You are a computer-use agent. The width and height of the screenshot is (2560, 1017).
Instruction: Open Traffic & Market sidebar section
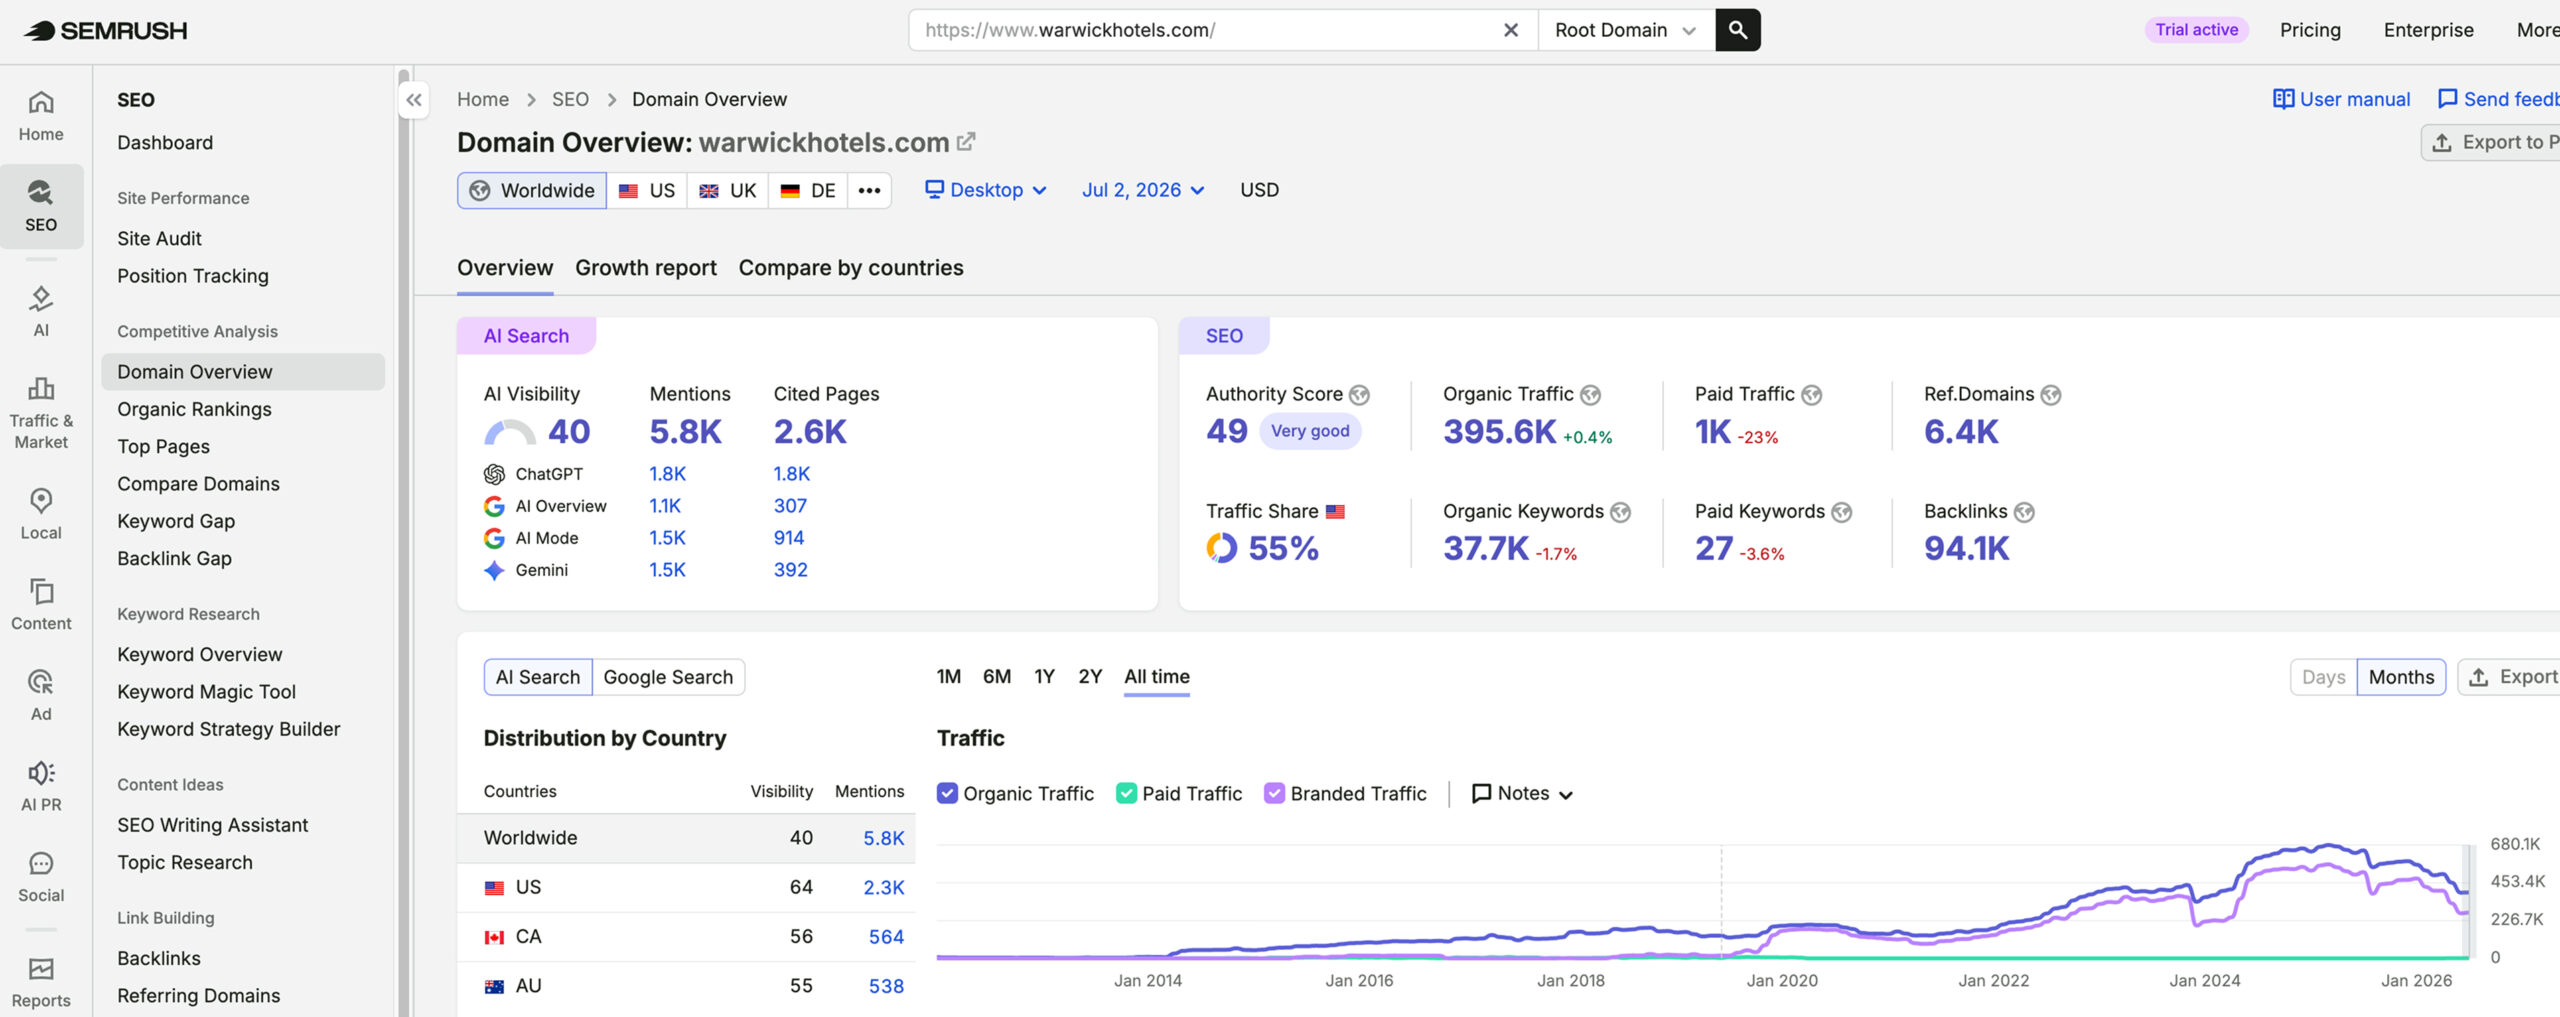point(41,412)
